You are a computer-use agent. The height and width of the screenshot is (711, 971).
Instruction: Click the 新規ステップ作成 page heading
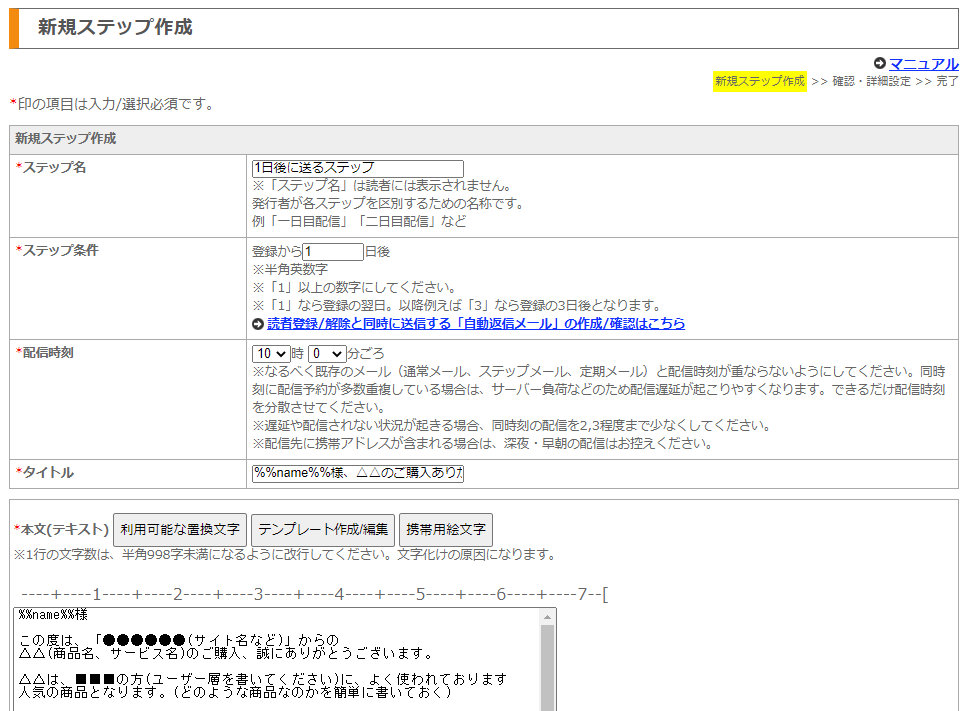coord(115,28)
